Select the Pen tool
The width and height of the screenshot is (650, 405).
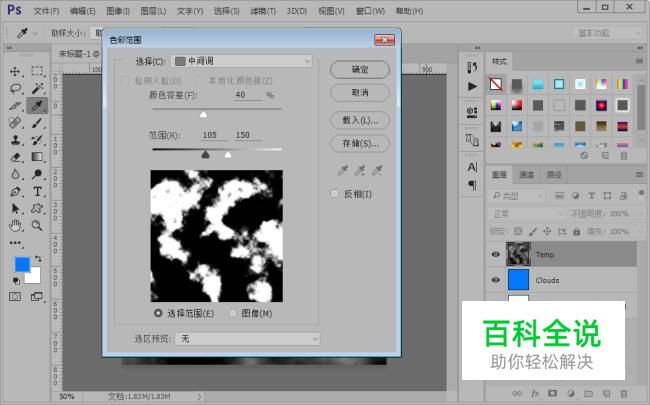coord(15,192)
